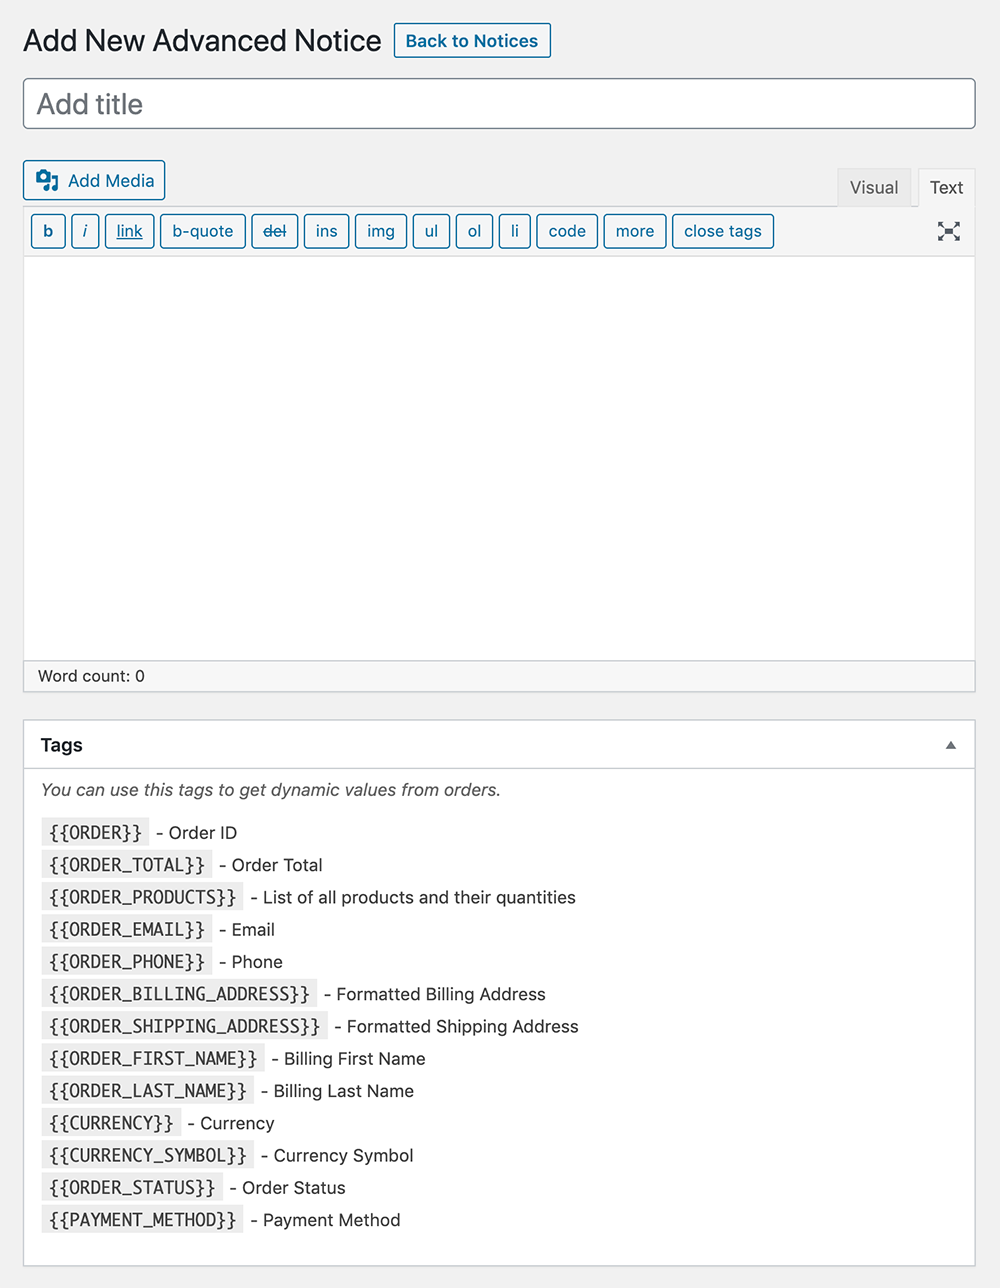Switch to the Text editor tab
The width and height of the screenshot is (1000, 1288).
945,187
